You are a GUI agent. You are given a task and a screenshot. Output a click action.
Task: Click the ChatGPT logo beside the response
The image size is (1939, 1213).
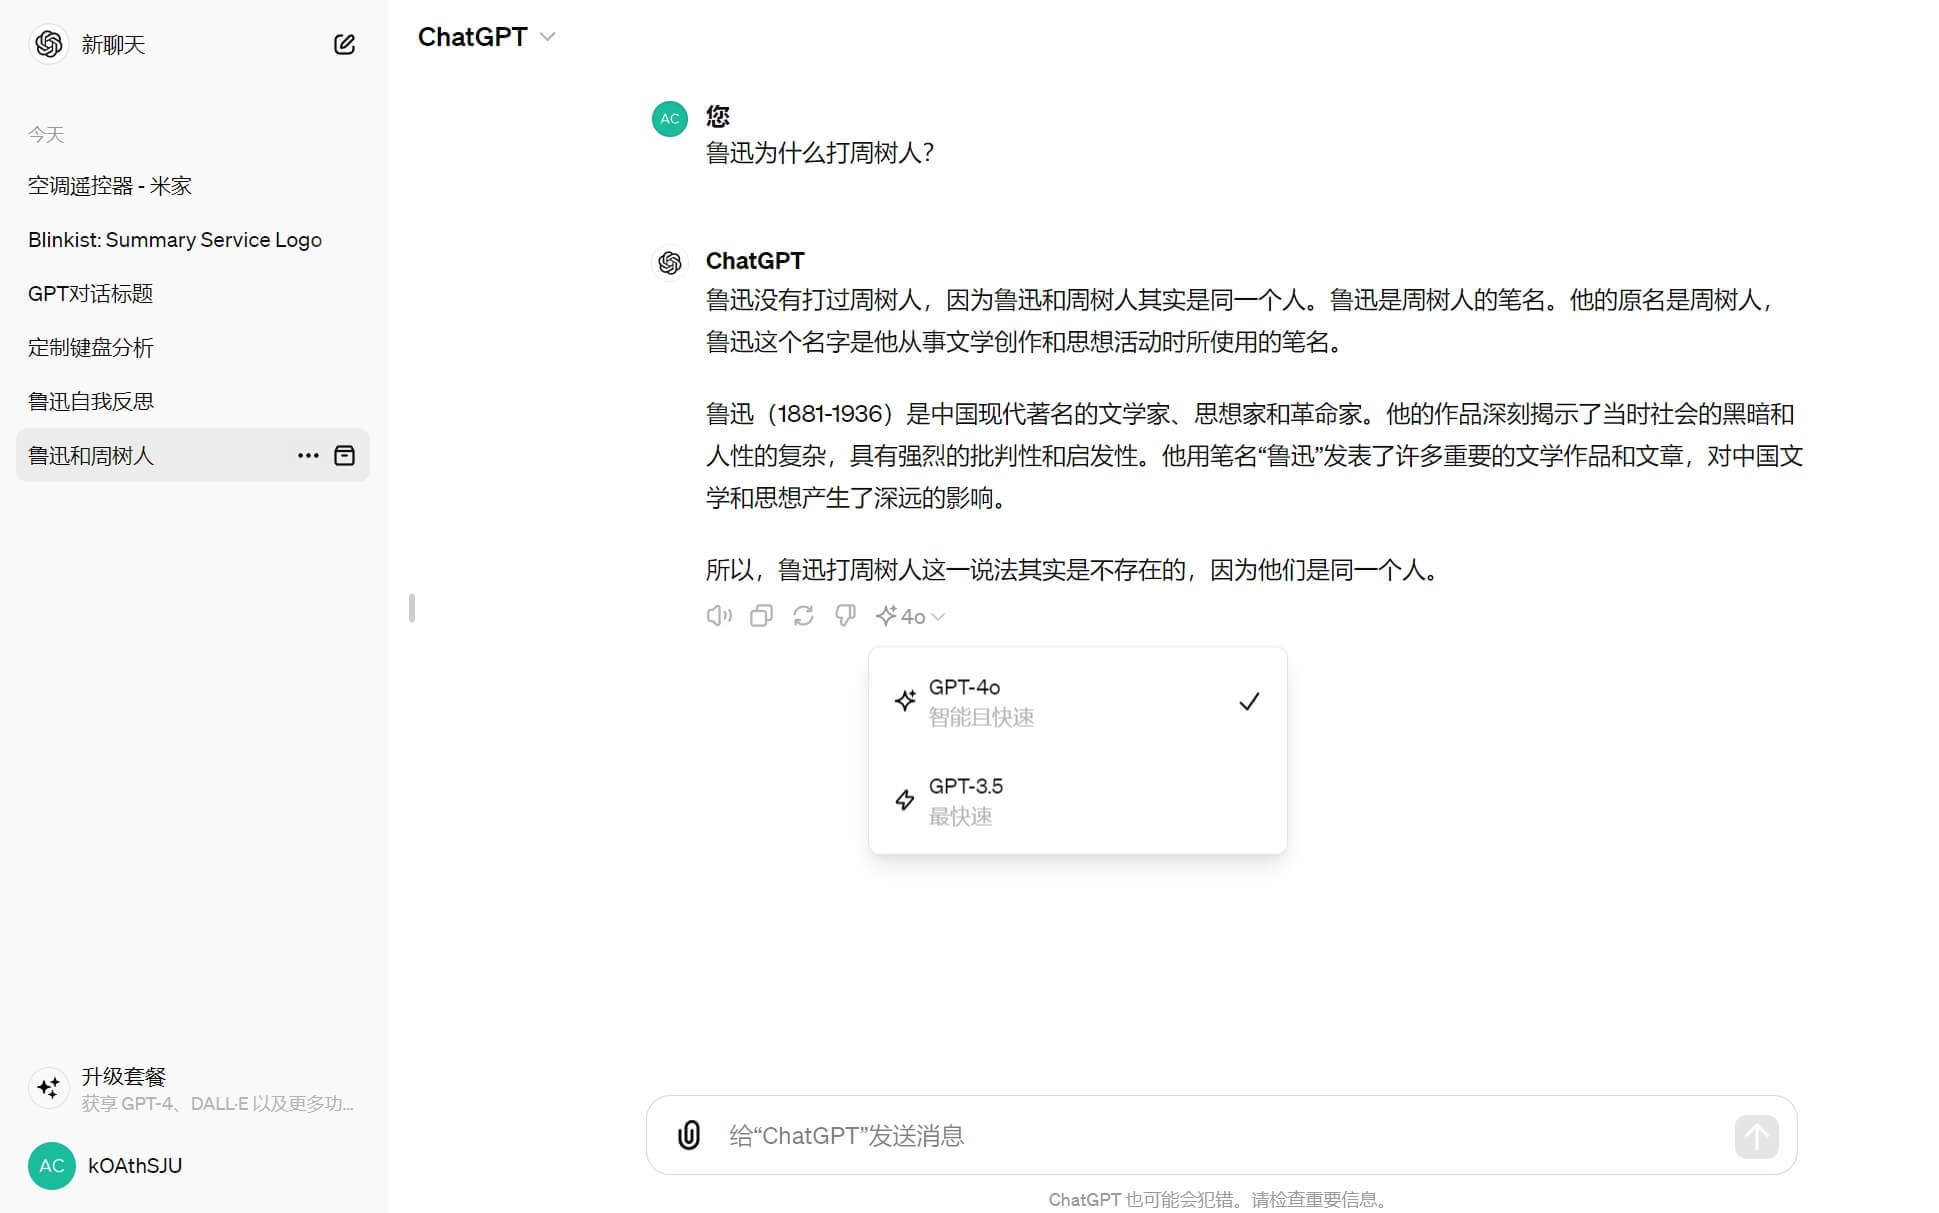(x=668, y=263)
